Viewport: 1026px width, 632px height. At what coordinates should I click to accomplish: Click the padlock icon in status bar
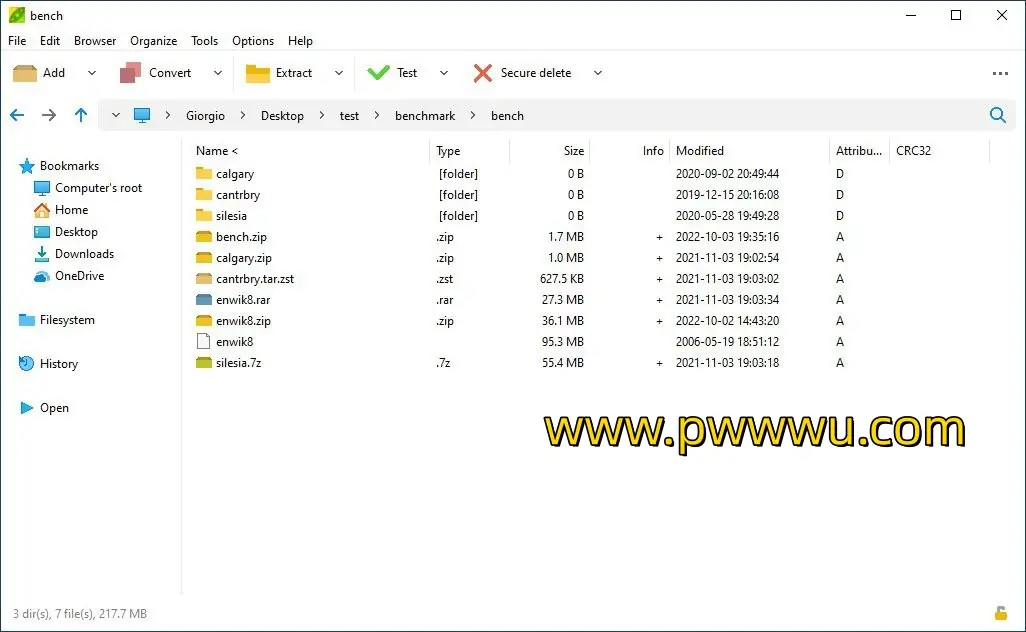(1000, 613)
